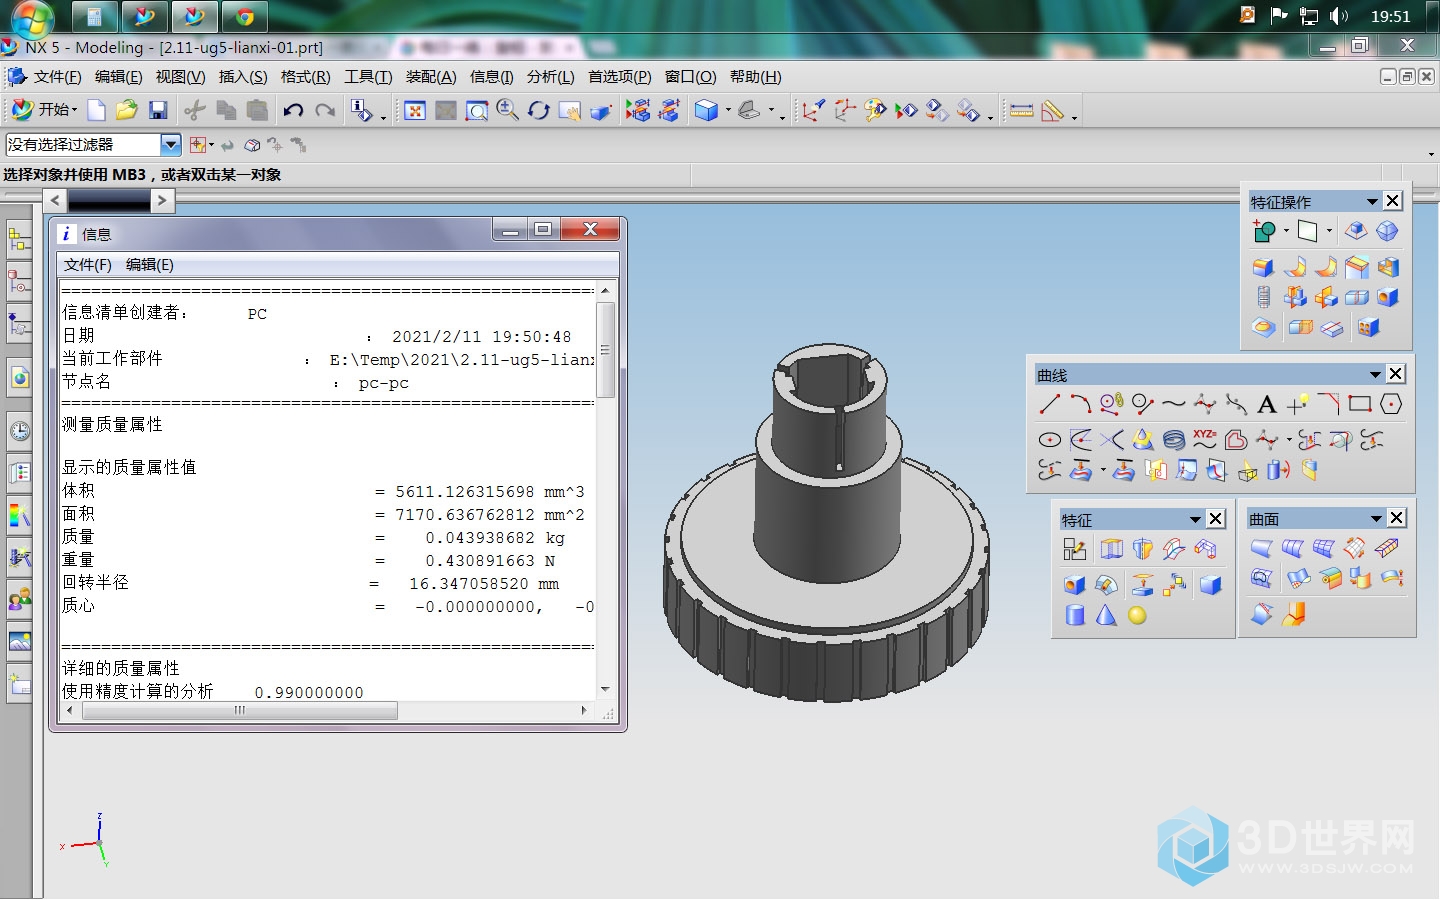1440x900 pixels.
Task: Expand the 开始 Start dropdown
Action: (x=74, y=110)
